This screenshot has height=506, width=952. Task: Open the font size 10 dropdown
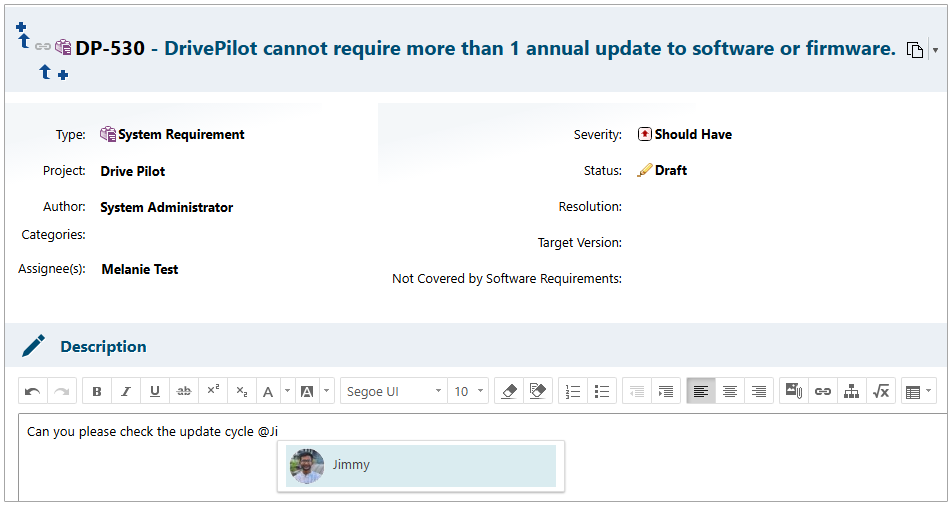click(x=469, y=391)
